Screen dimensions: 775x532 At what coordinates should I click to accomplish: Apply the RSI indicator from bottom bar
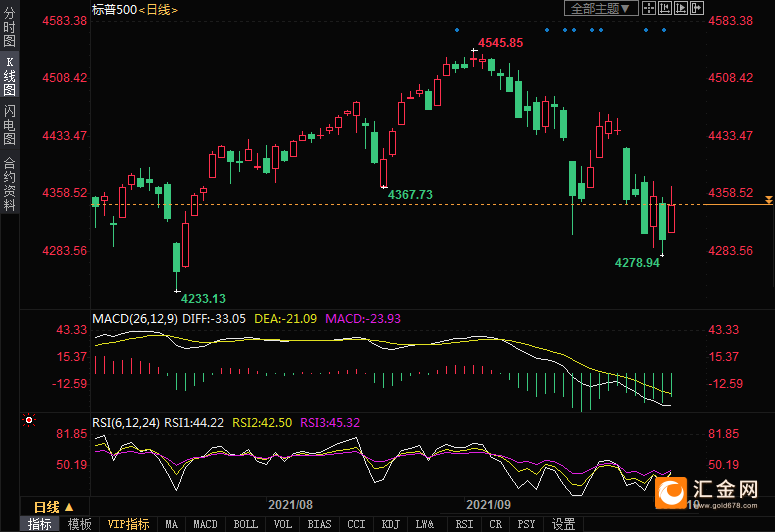coord(464,524)
